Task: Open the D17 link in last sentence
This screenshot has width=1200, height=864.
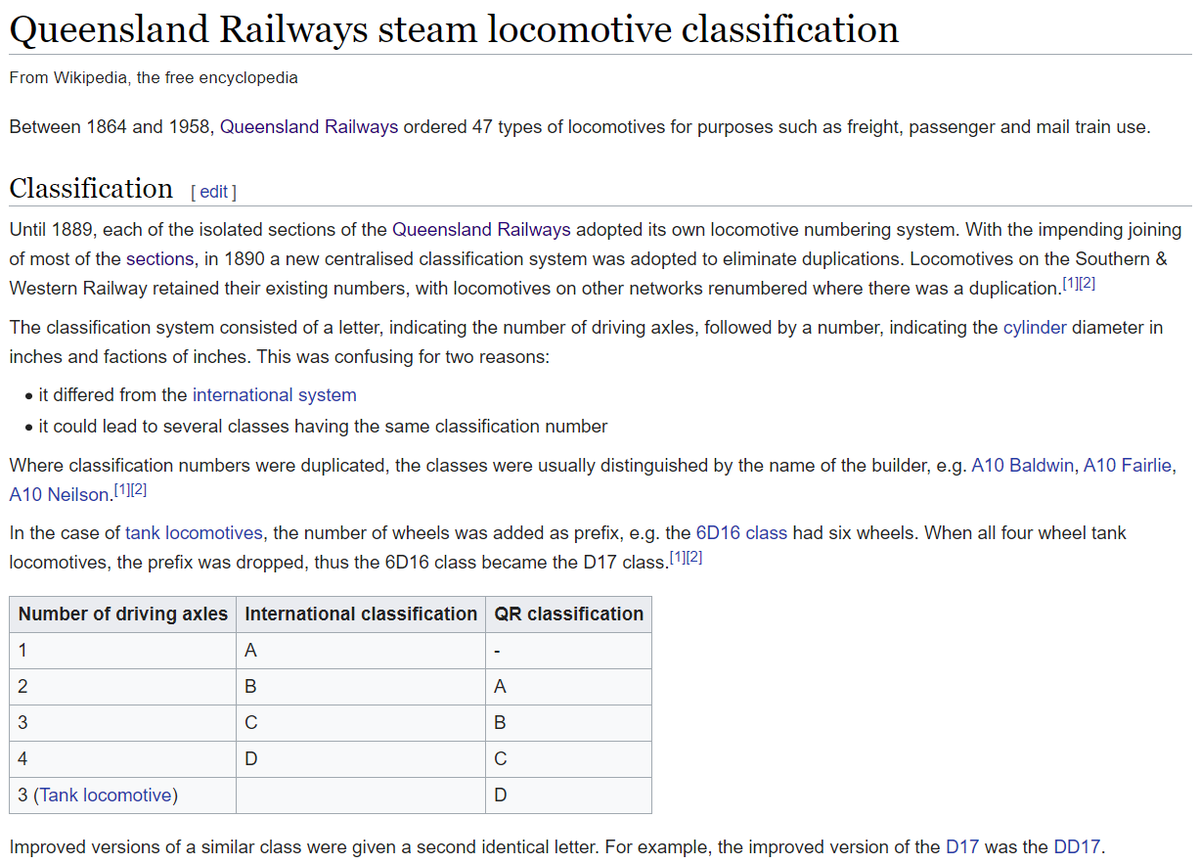Action: 961,847
